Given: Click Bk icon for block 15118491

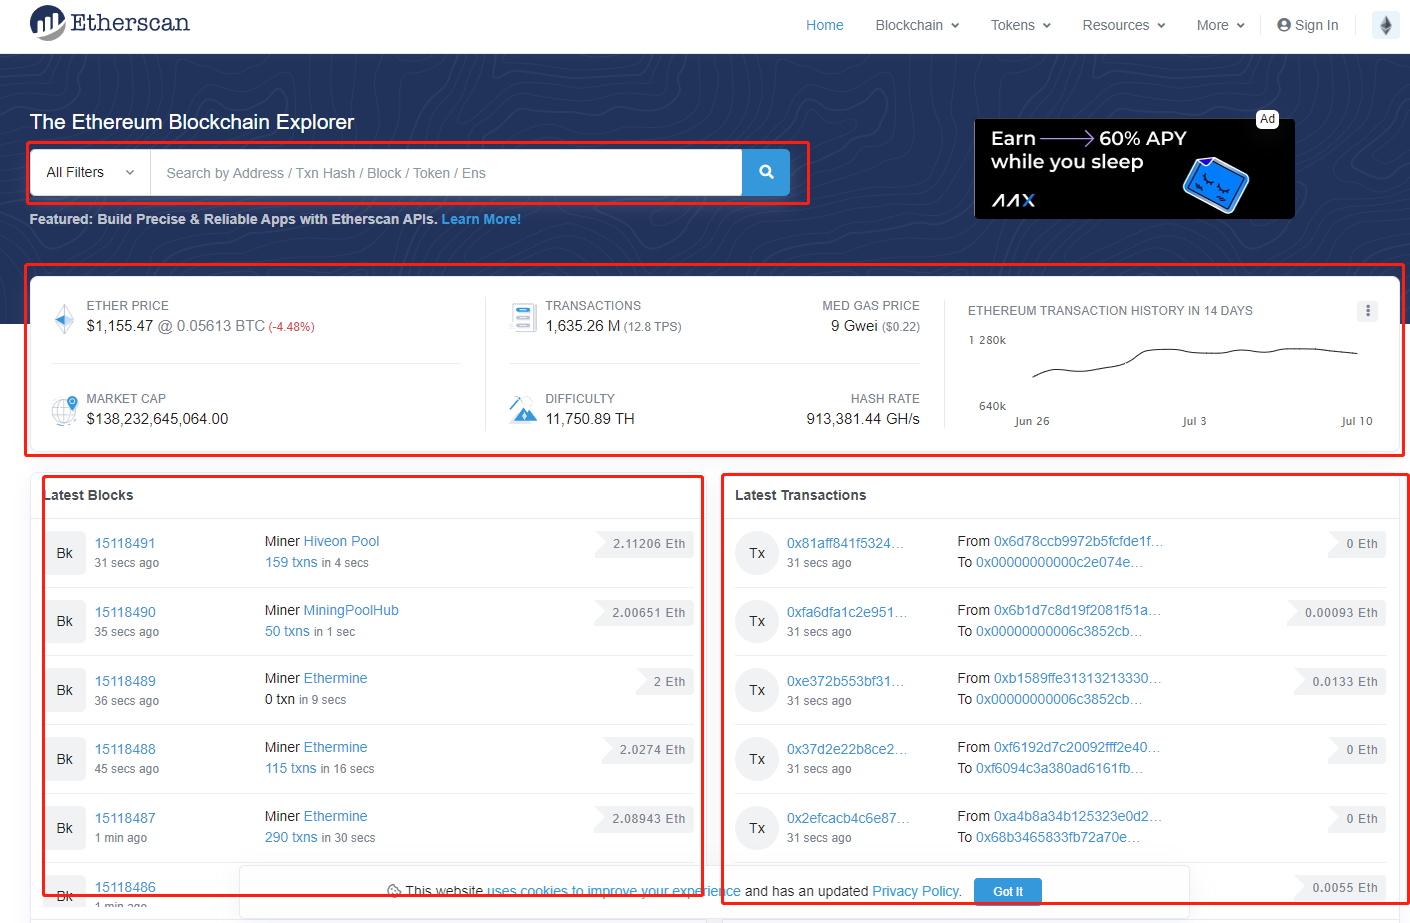Looking at the screenshot, I should 65,553.
